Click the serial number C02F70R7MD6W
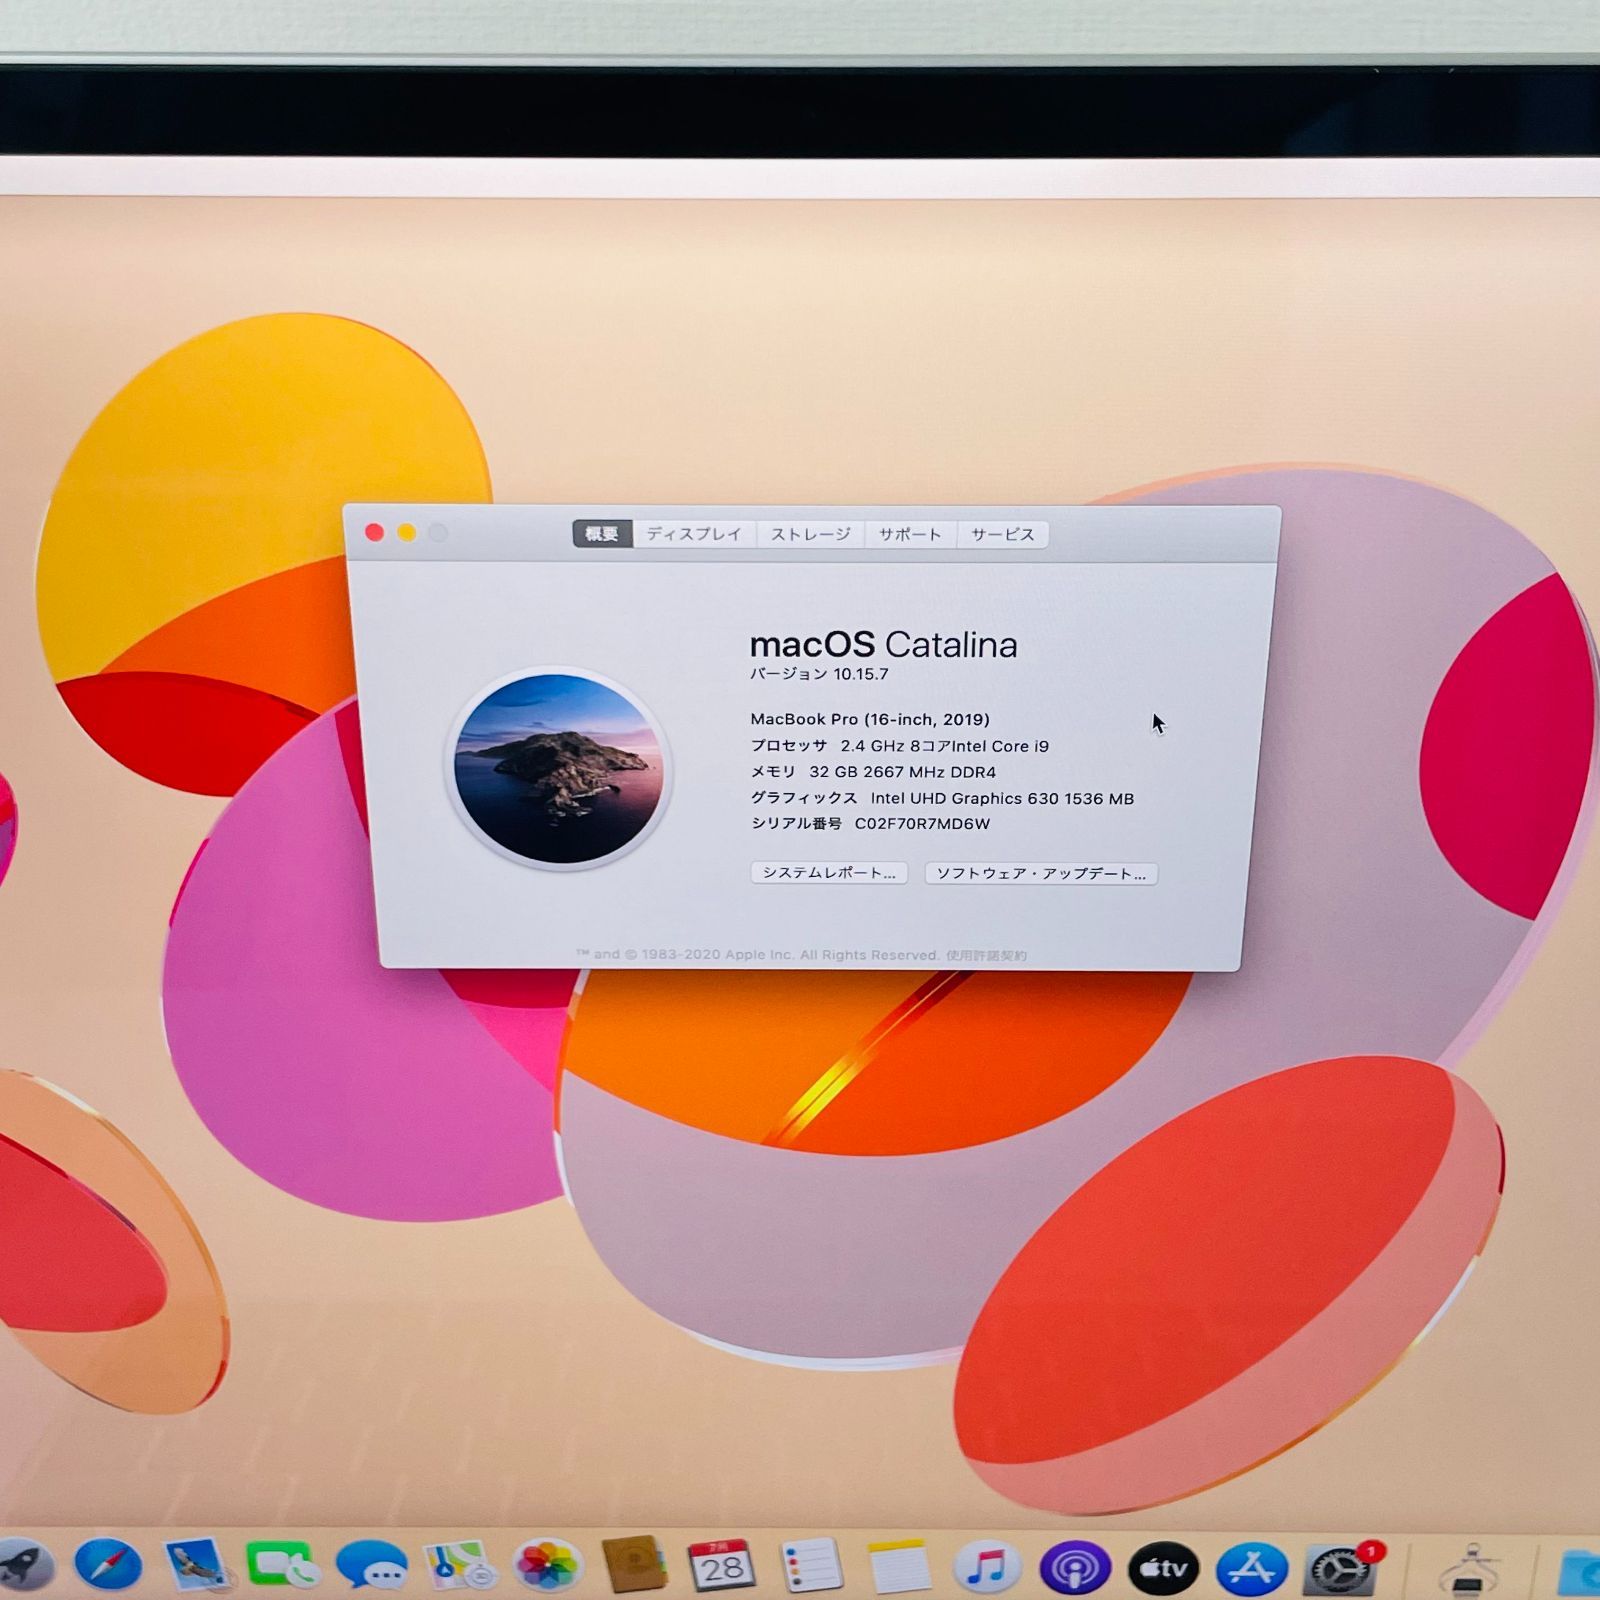The width and height of the screenshot is (1600, 1600). 922,824
